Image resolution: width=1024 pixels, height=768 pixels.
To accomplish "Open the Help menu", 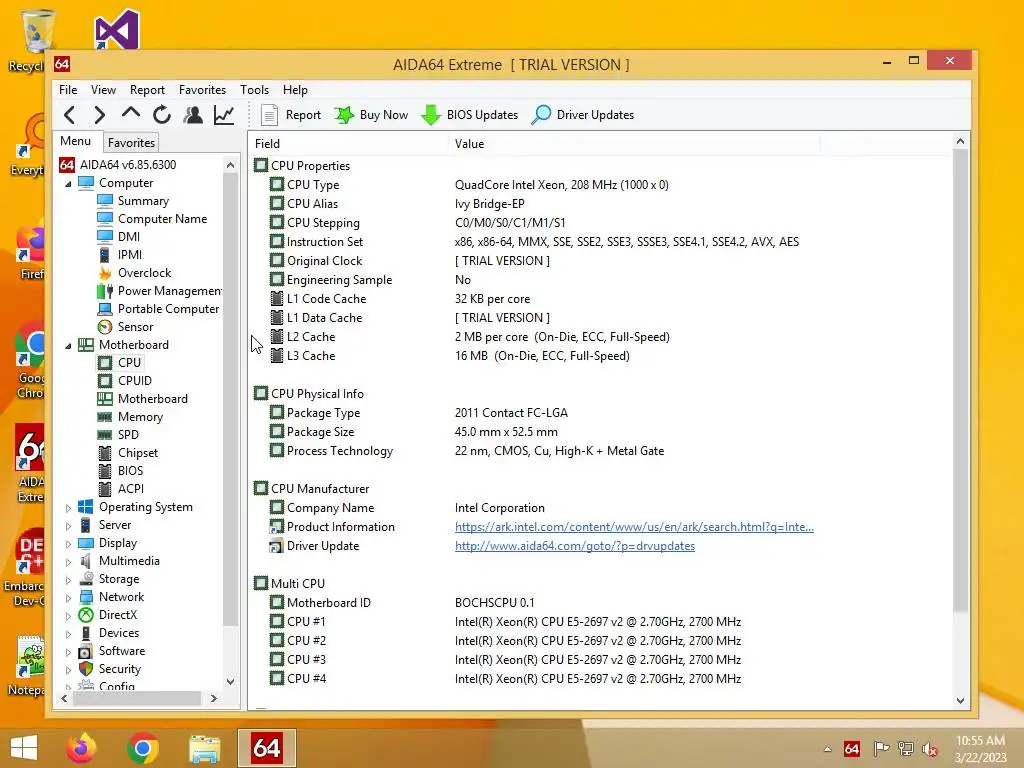I will [295, 89].
